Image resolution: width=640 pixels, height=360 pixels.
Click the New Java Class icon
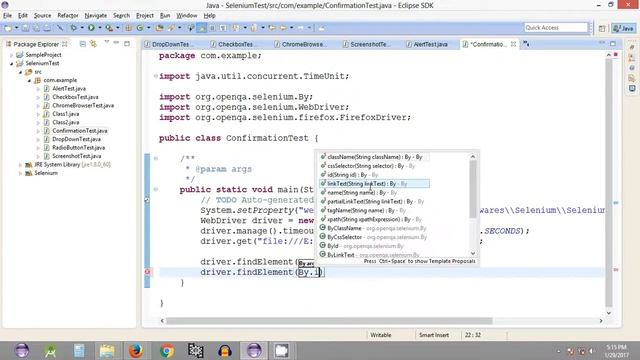click(x=140, y=28)
